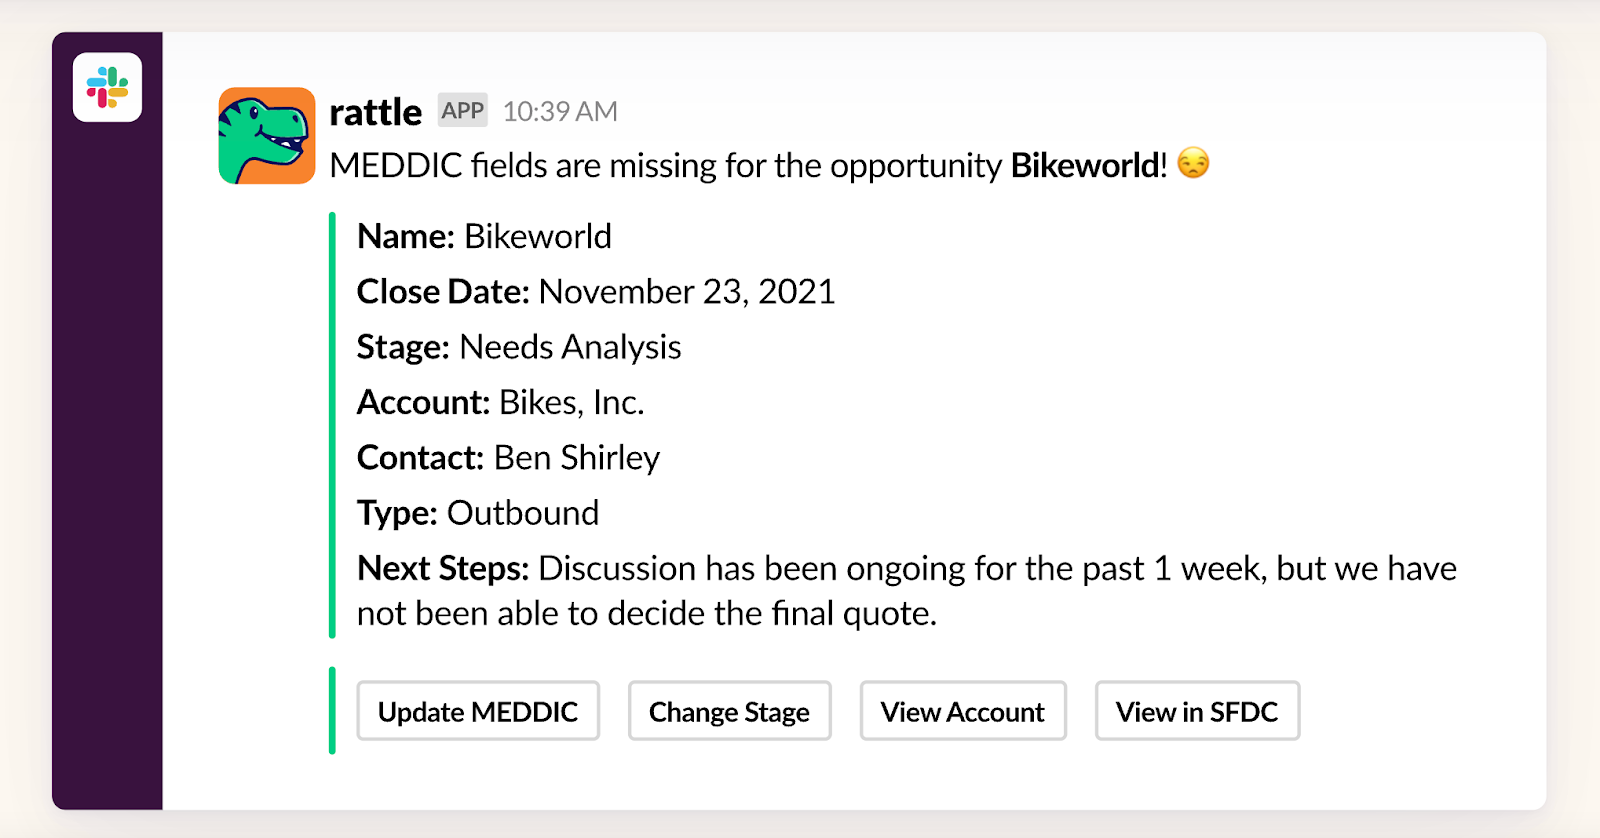This screenshot has width=1600, height=838.
Task: Select the Contact: Ben Shirley line
Action: coord(508,458)
